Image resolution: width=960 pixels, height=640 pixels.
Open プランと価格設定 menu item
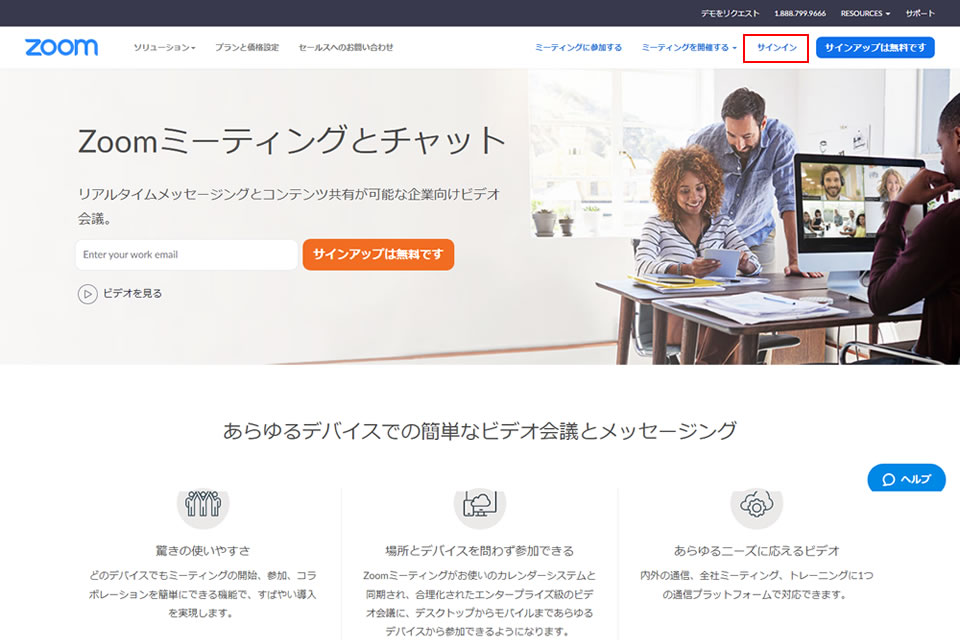246,47
